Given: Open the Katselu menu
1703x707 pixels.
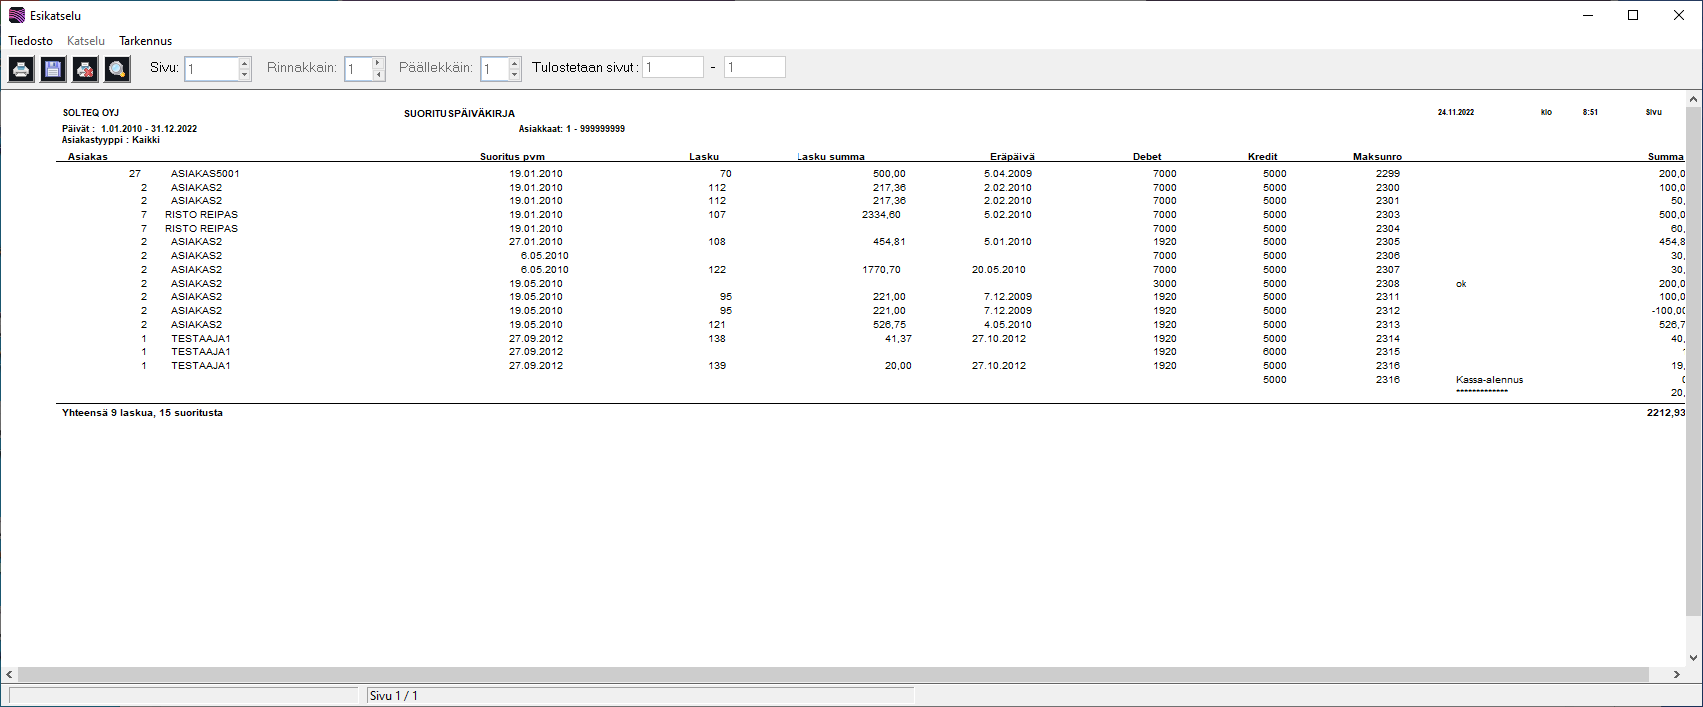Looking at the screenshot, I should [86, 41].
